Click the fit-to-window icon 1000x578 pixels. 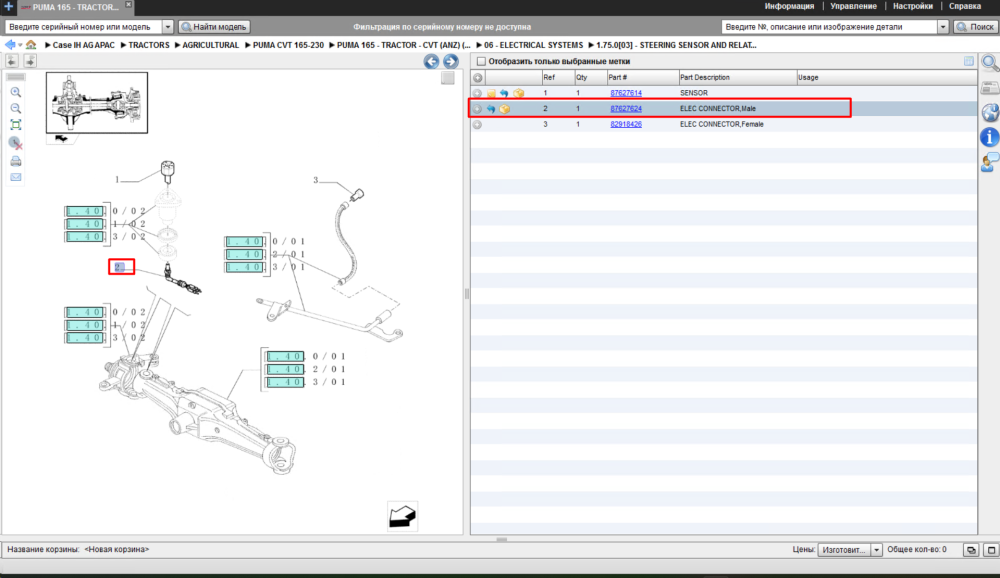click(16, 125)
